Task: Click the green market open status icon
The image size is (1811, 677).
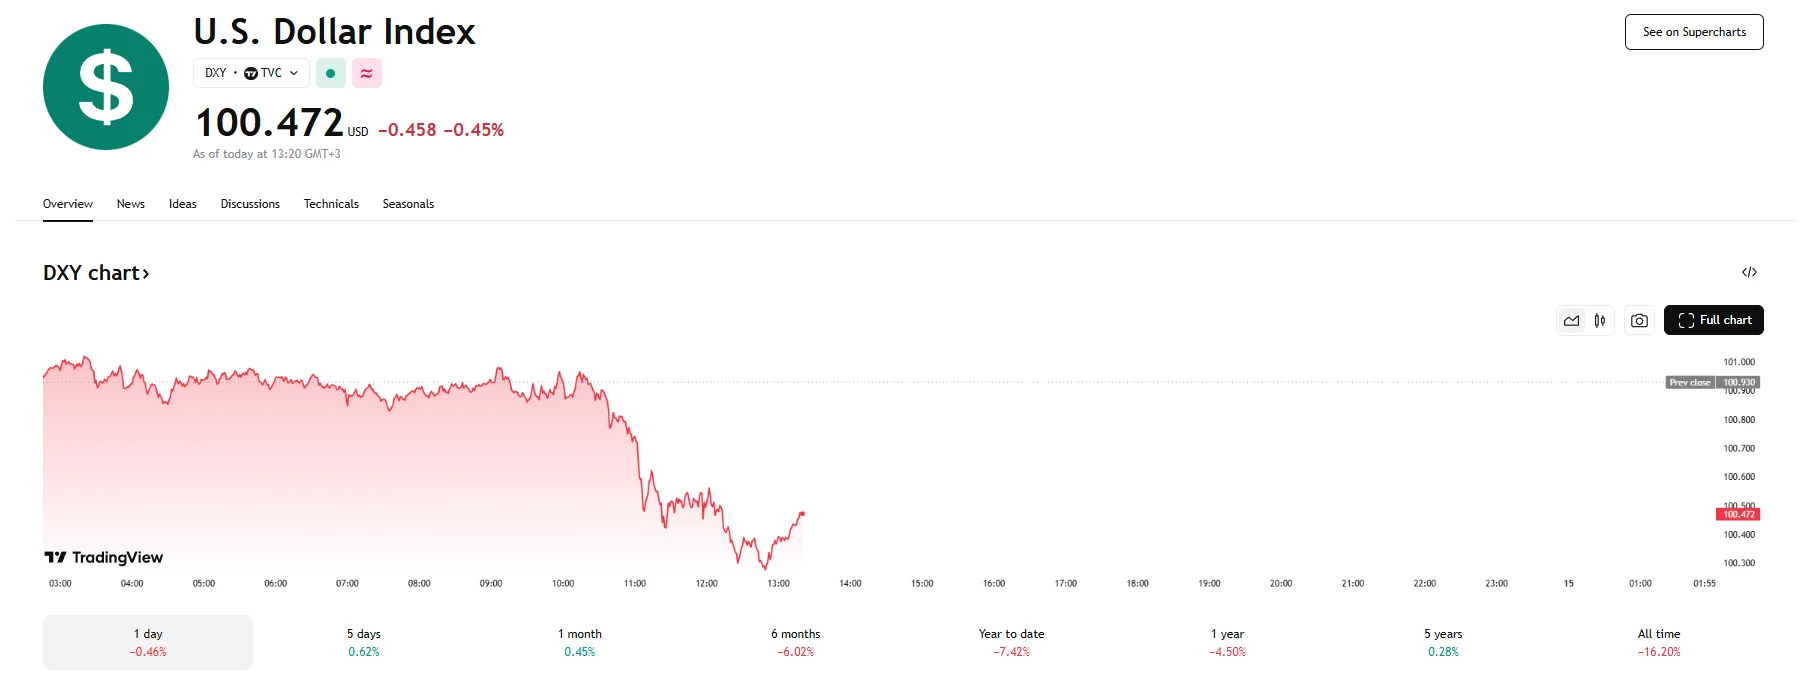Action: tap(330, 73)
